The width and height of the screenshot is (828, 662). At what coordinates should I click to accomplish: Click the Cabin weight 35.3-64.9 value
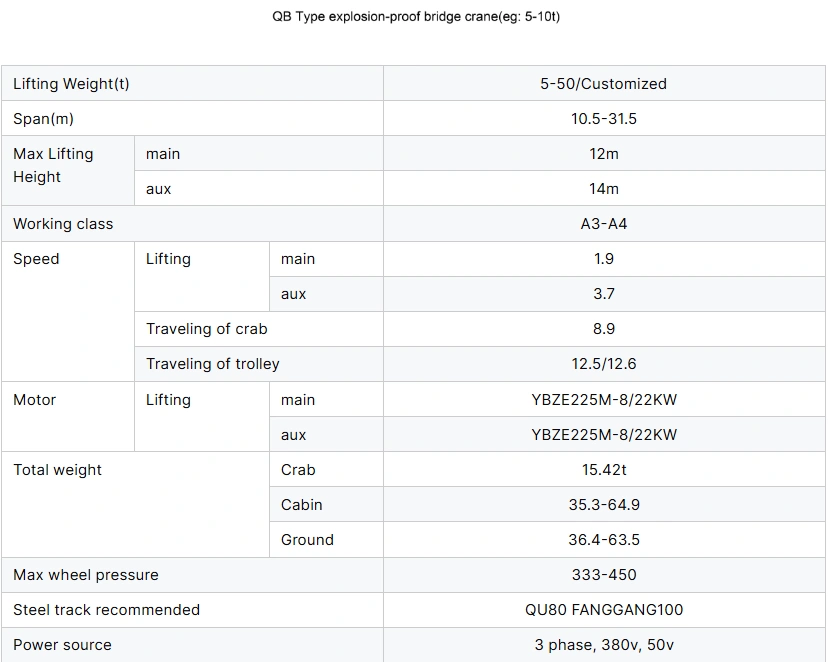pos(603,505)
